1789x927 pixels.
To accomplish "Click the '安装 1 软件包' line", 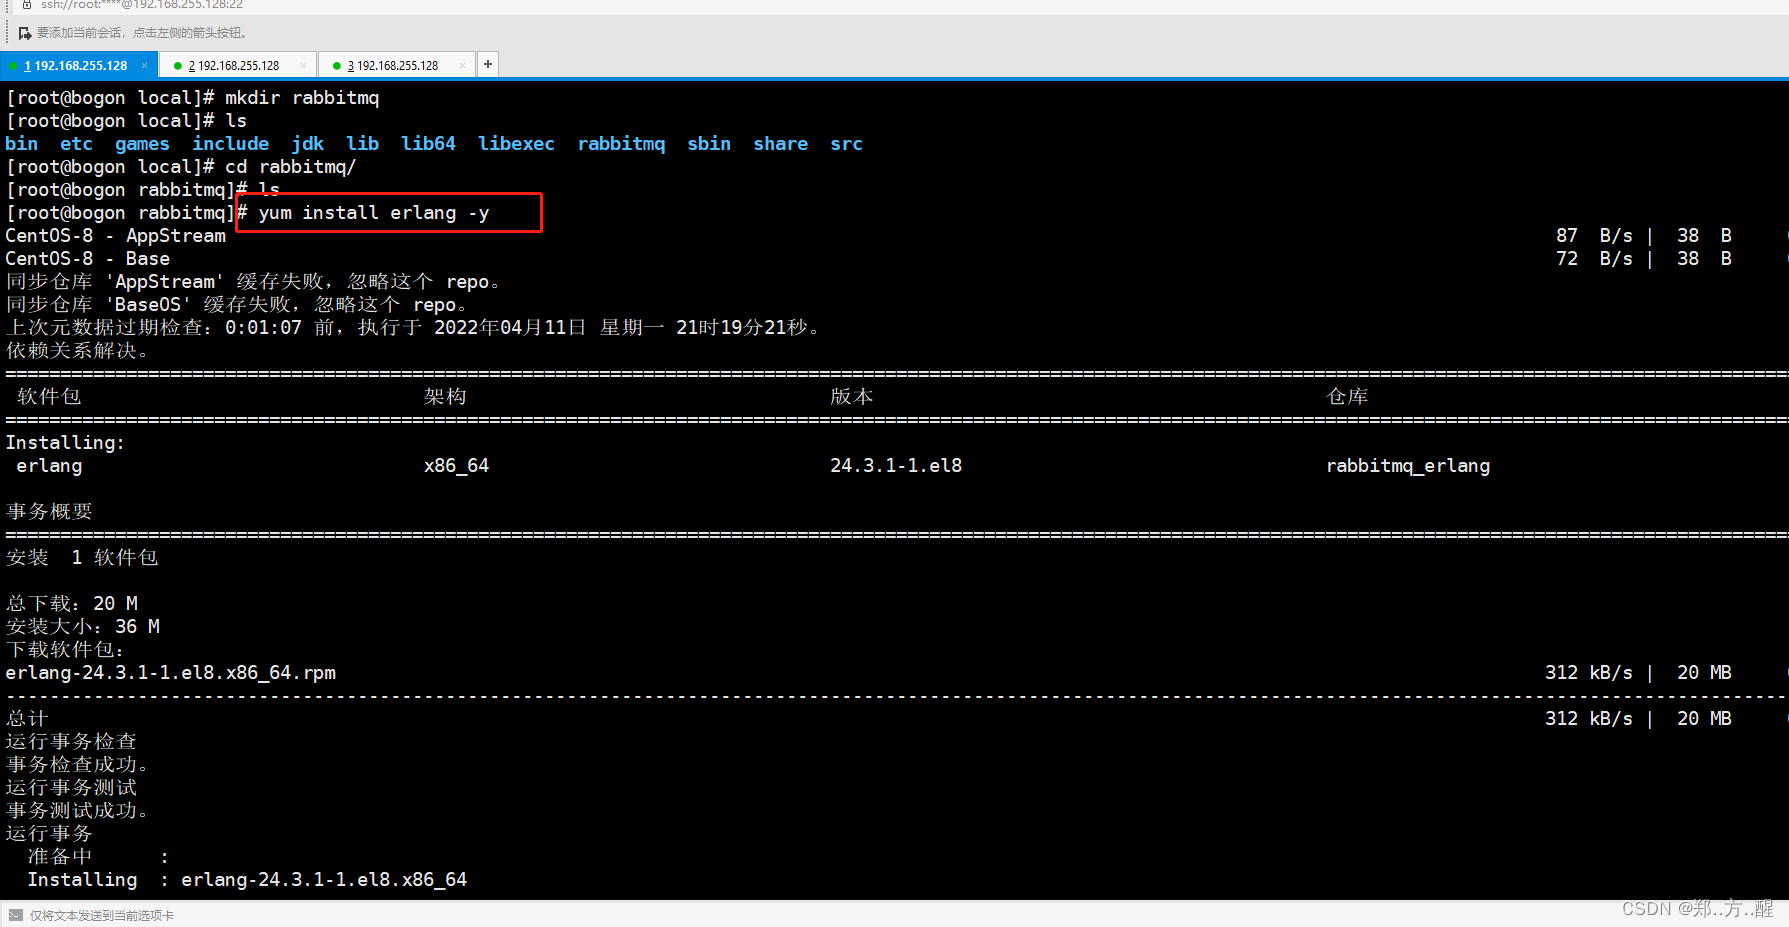I will 82,558.
